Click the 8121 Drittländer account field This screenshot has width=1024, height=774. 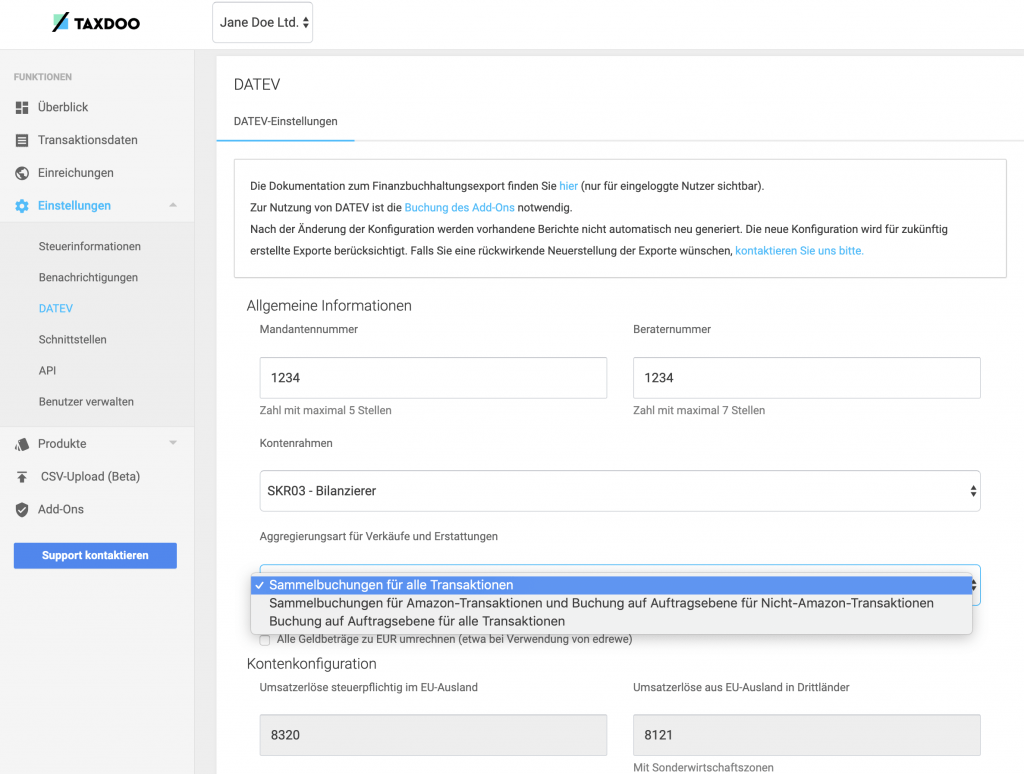tap(807, 735)
